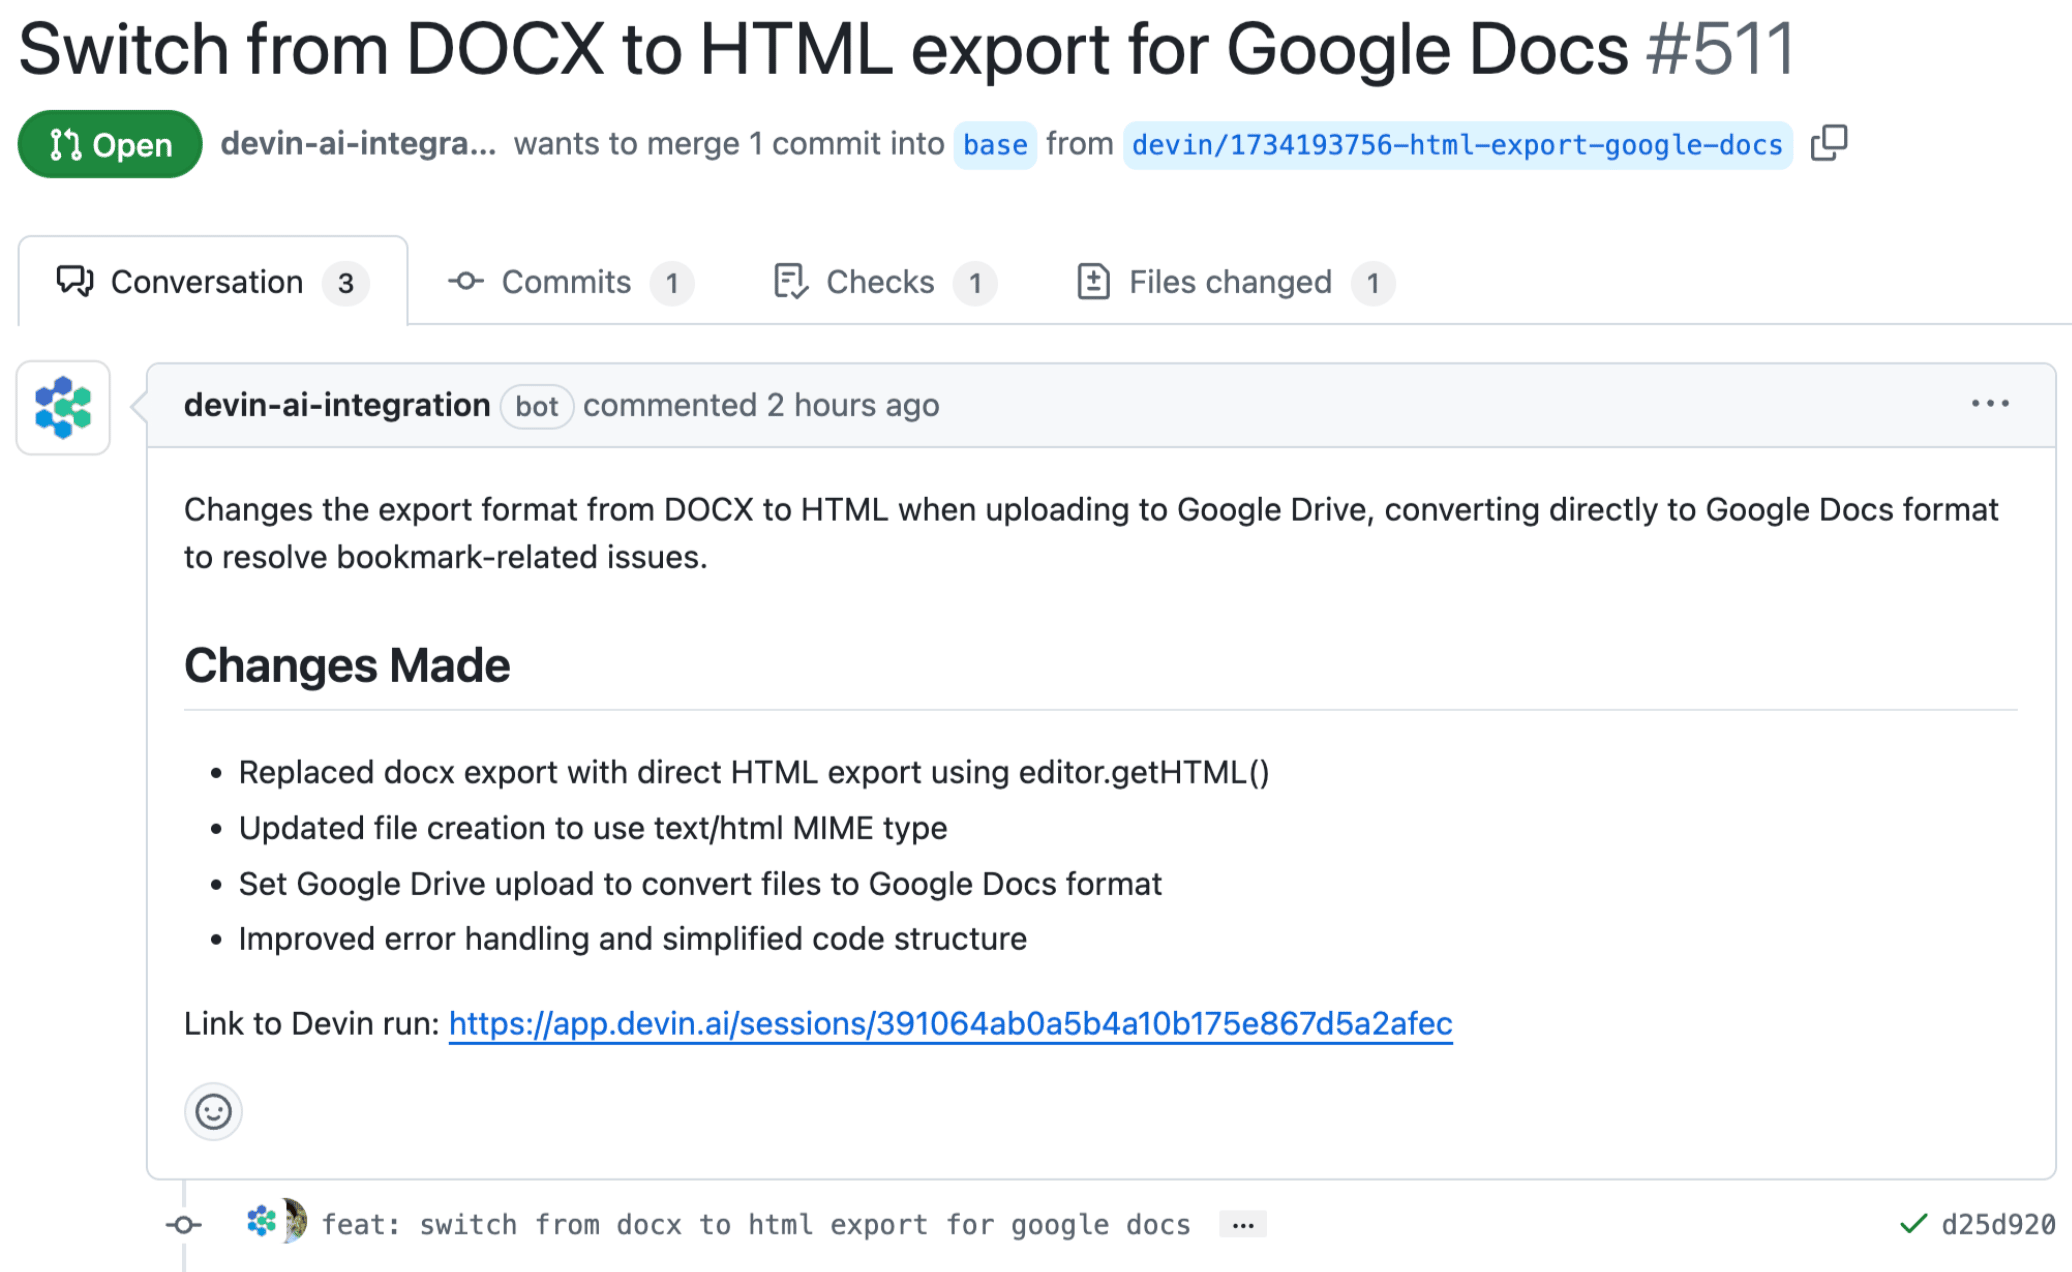Open the Devin run session link
2072x1272 pixels.
point(950,1023)
